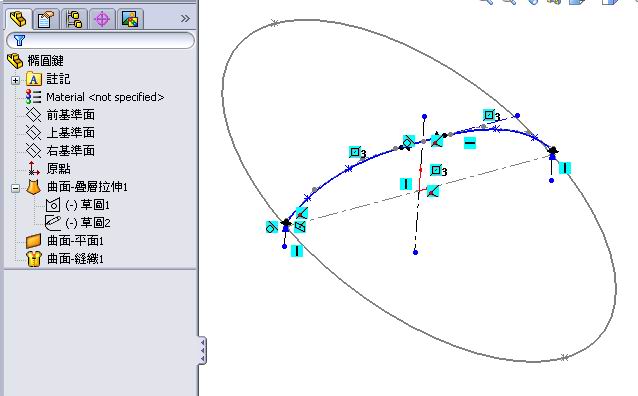Click the tangent relation icon near spline apex
The width and height of the screenshot is (638, 396).
click(409, 141)
